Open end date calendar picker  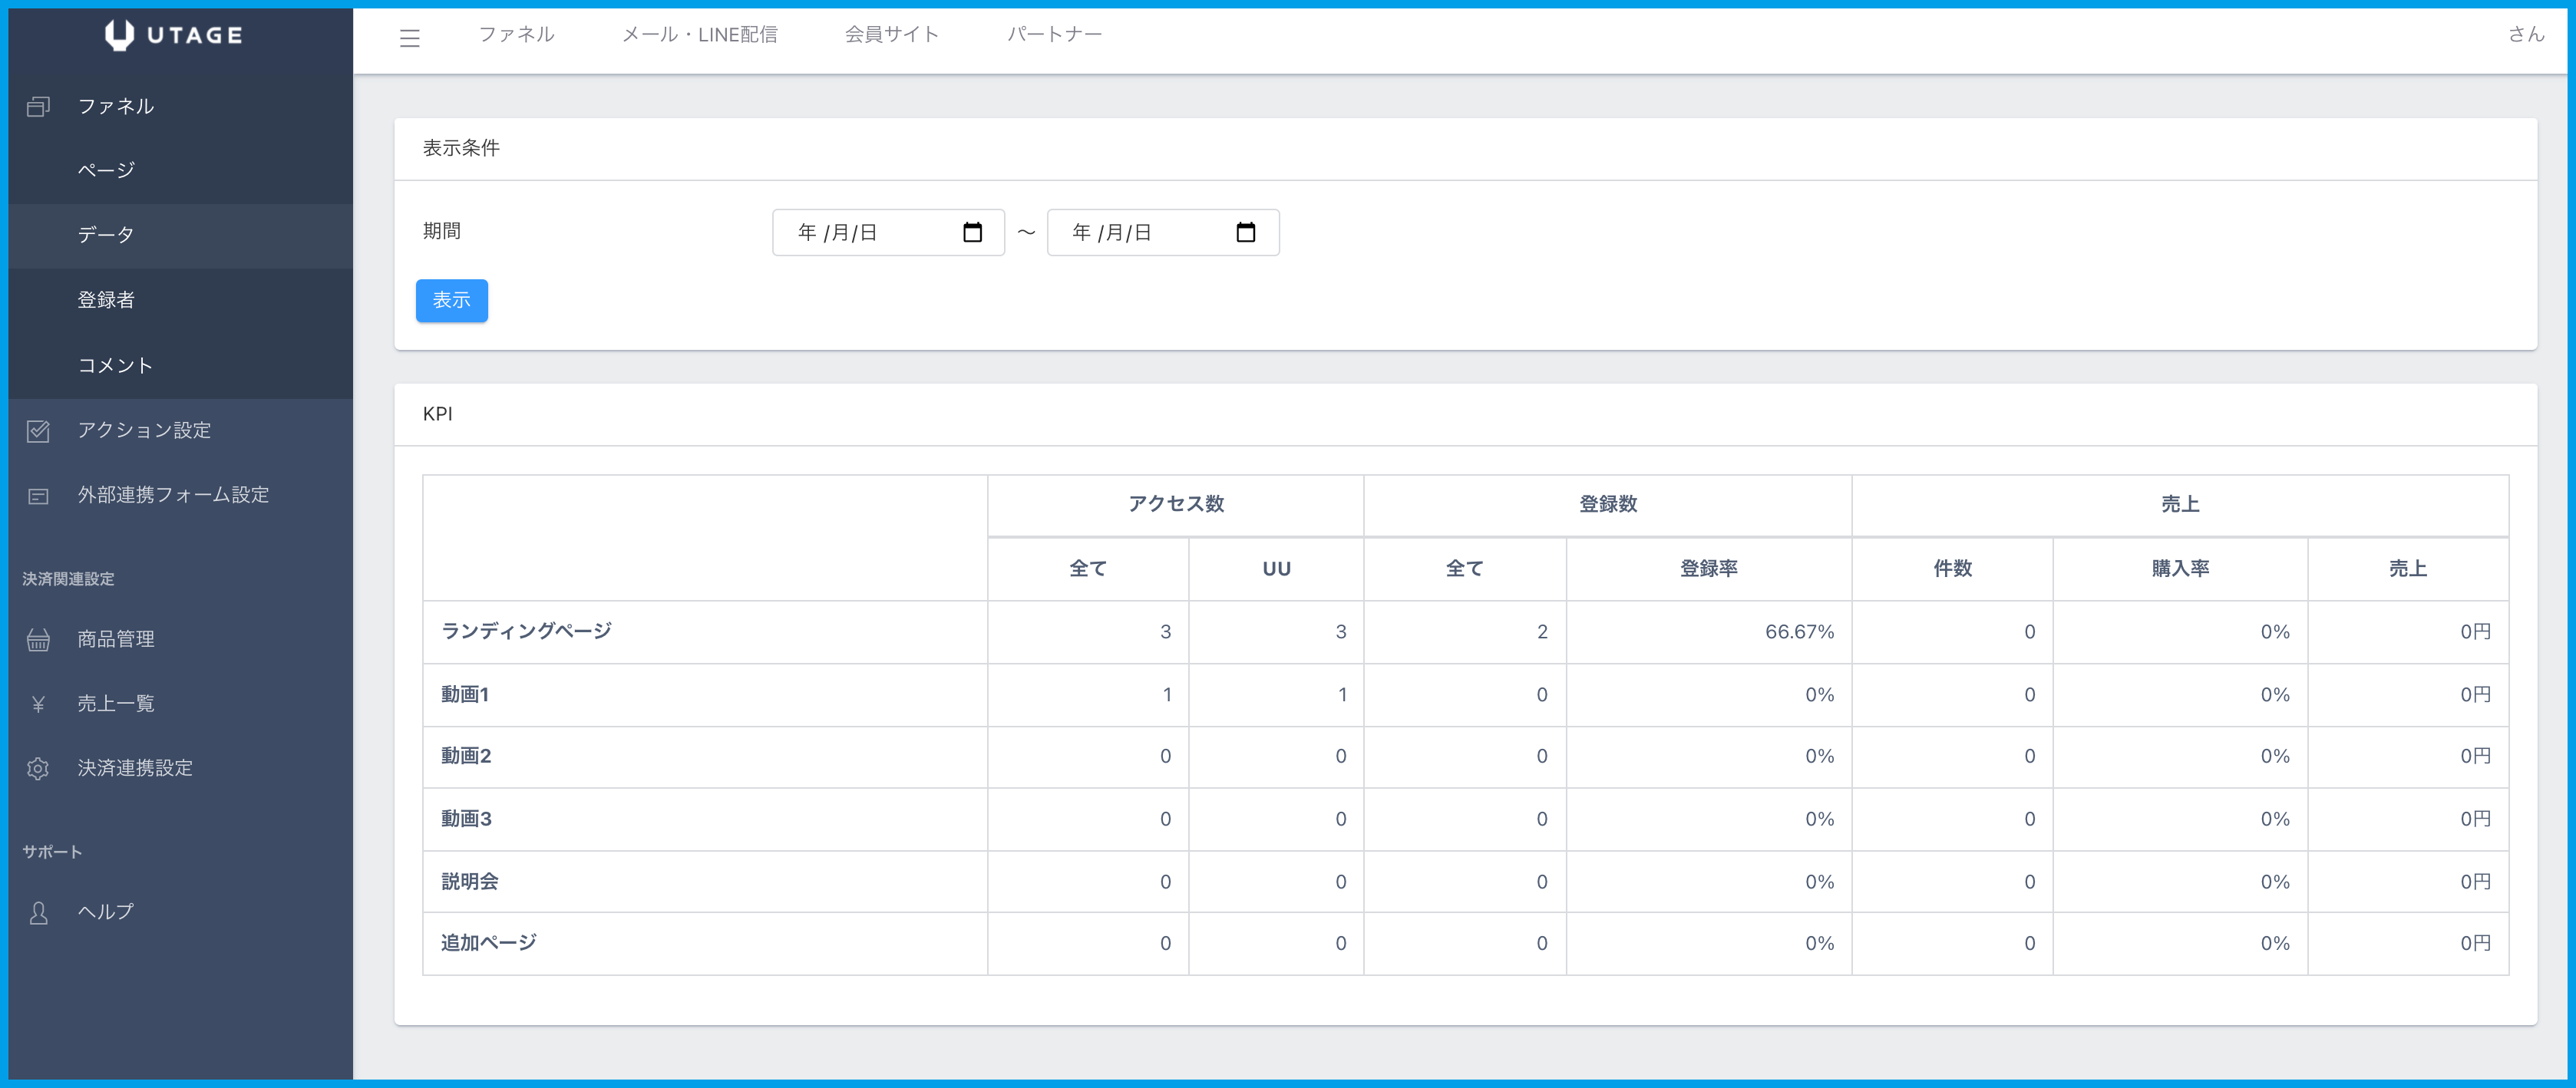tap(1245, 233)
